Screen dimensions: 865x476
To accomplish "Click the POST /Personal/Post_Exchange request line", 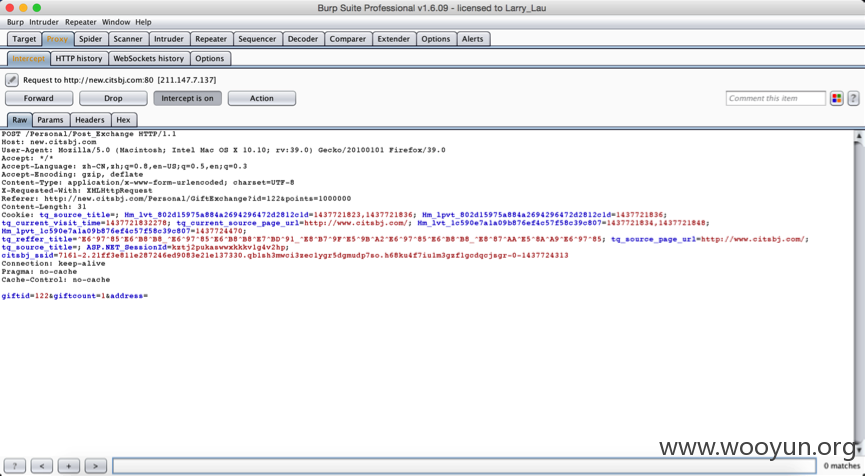I will (89, 134).
